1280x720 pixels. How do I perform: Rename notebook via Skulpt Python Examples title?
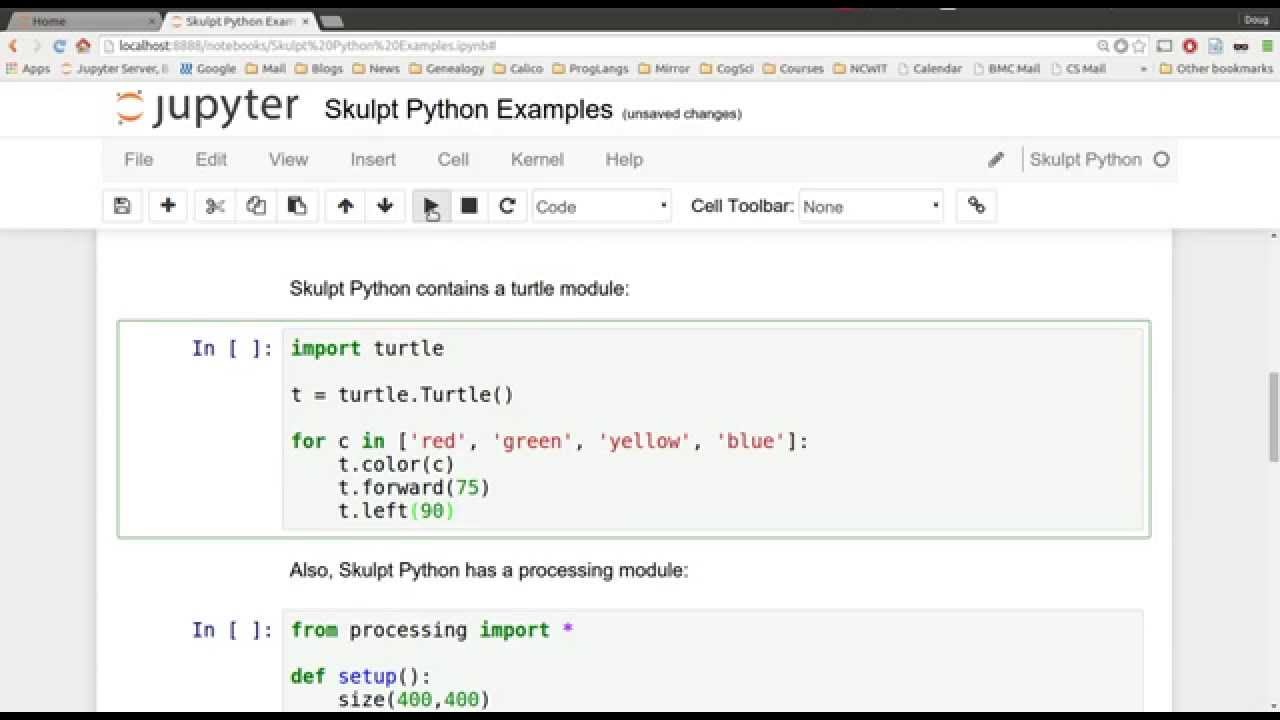(x=468, y=109)
